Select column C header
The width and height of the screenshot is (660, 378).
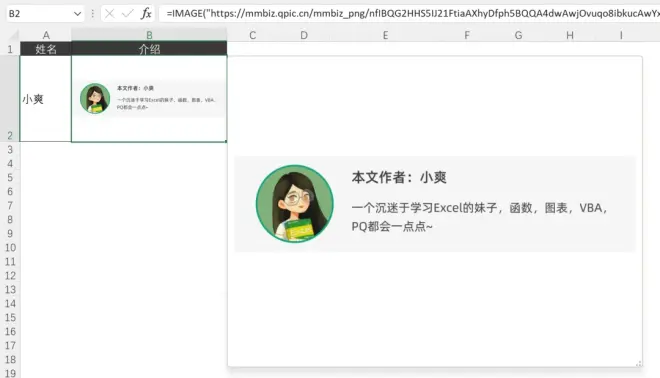pos(253,35)
